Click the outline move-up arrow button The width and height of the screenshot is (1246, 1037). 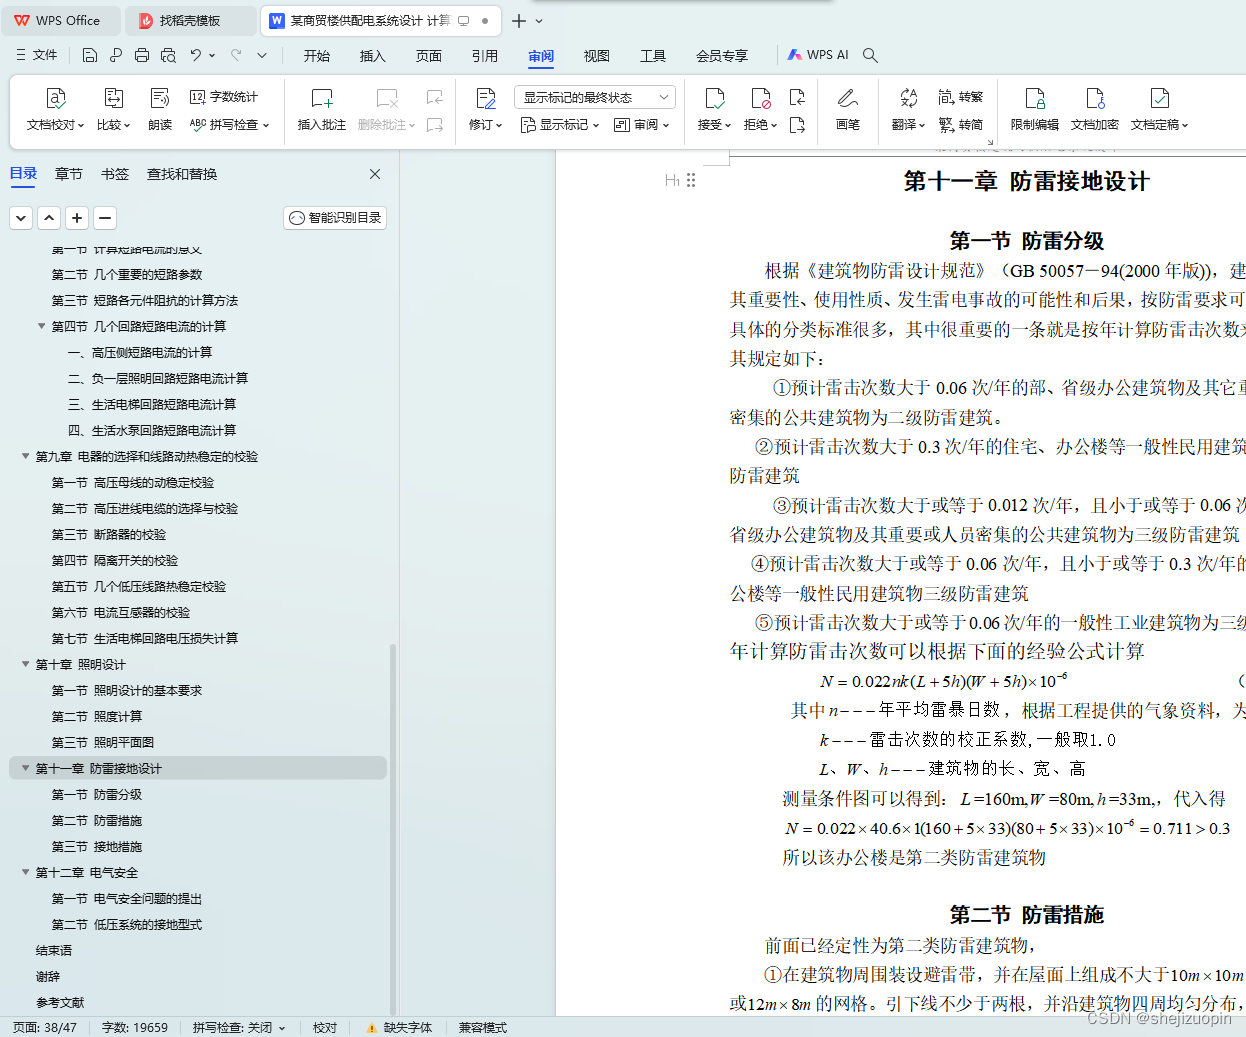point(49,218)
